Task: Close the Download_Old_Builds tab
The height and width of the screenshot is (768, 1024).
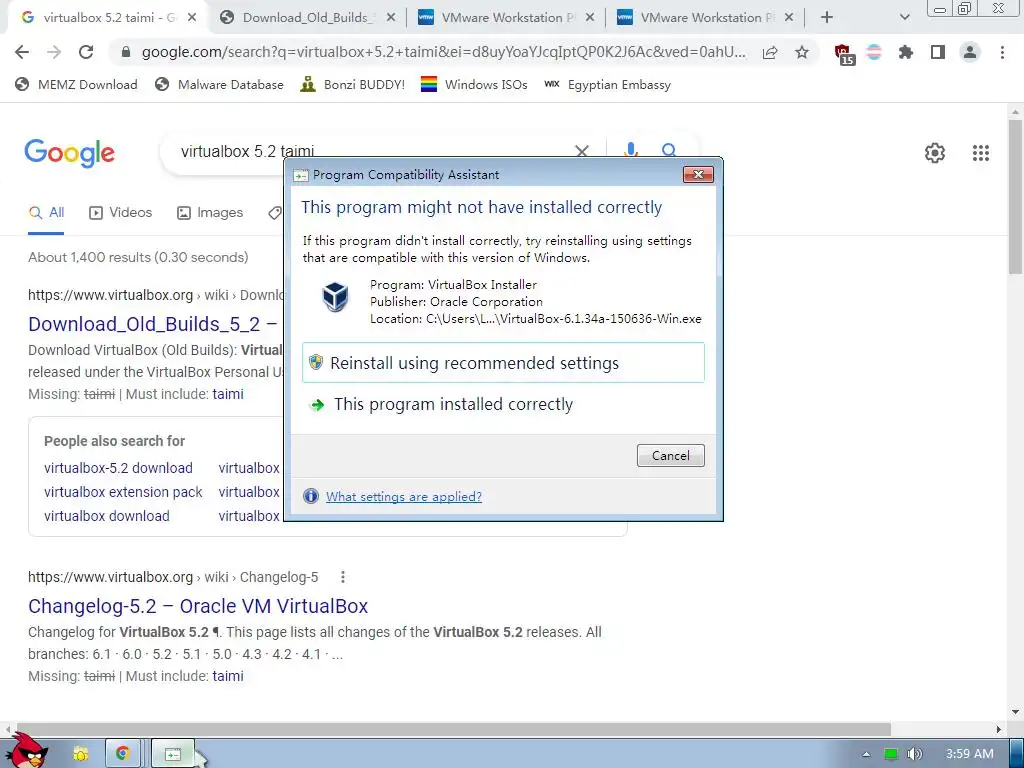Action: [x=391, y=18]
